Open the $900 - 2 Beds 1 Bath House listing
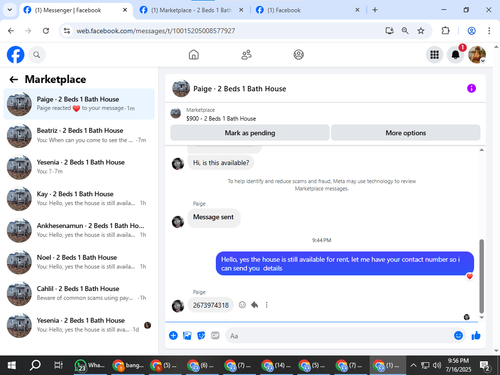 [x=221, y=118]
